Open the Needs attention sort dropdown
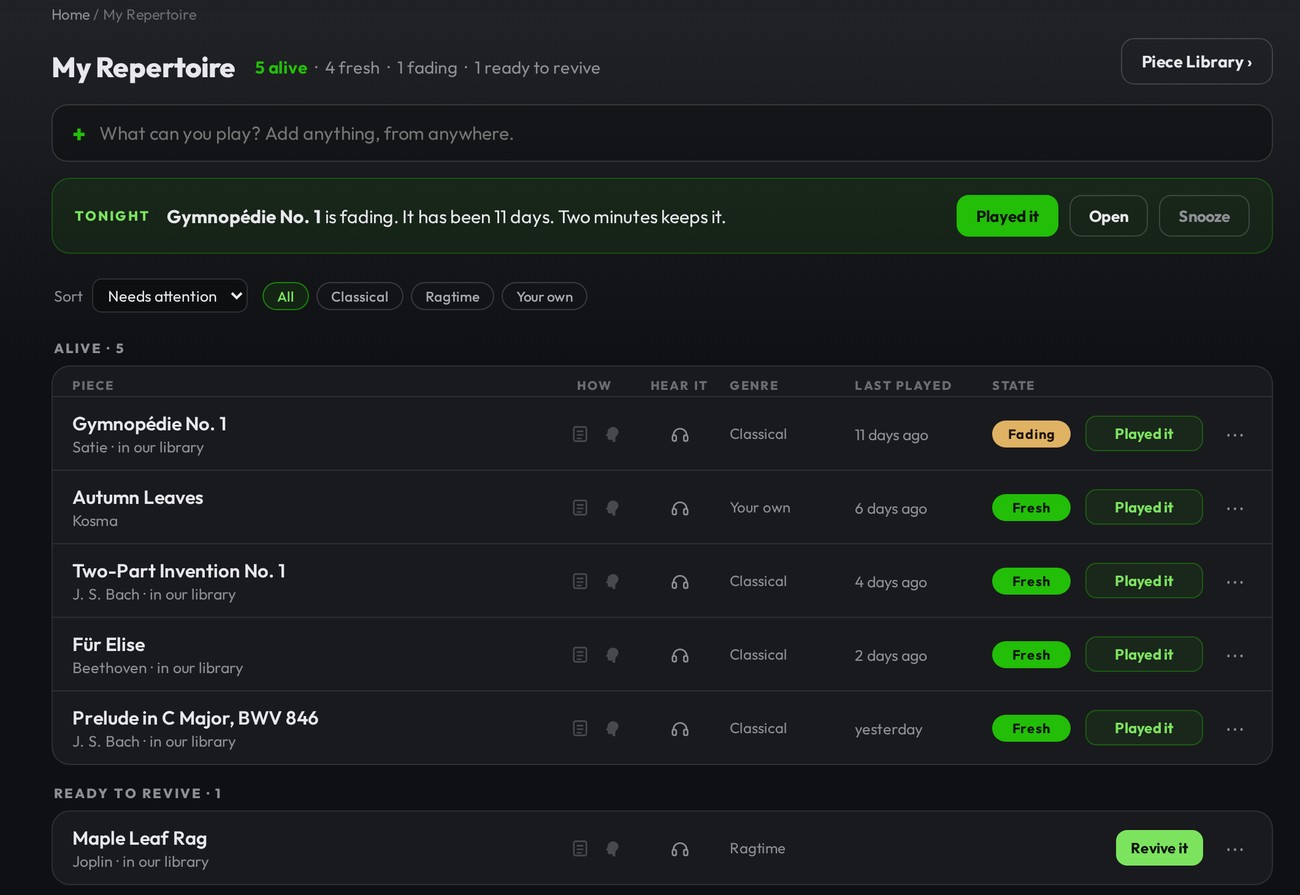 click(x=170, y=296)
